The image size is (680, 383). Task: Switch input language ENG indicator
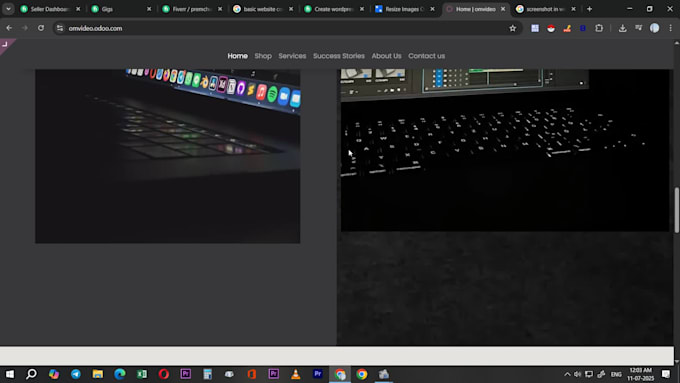pos(616,374)
